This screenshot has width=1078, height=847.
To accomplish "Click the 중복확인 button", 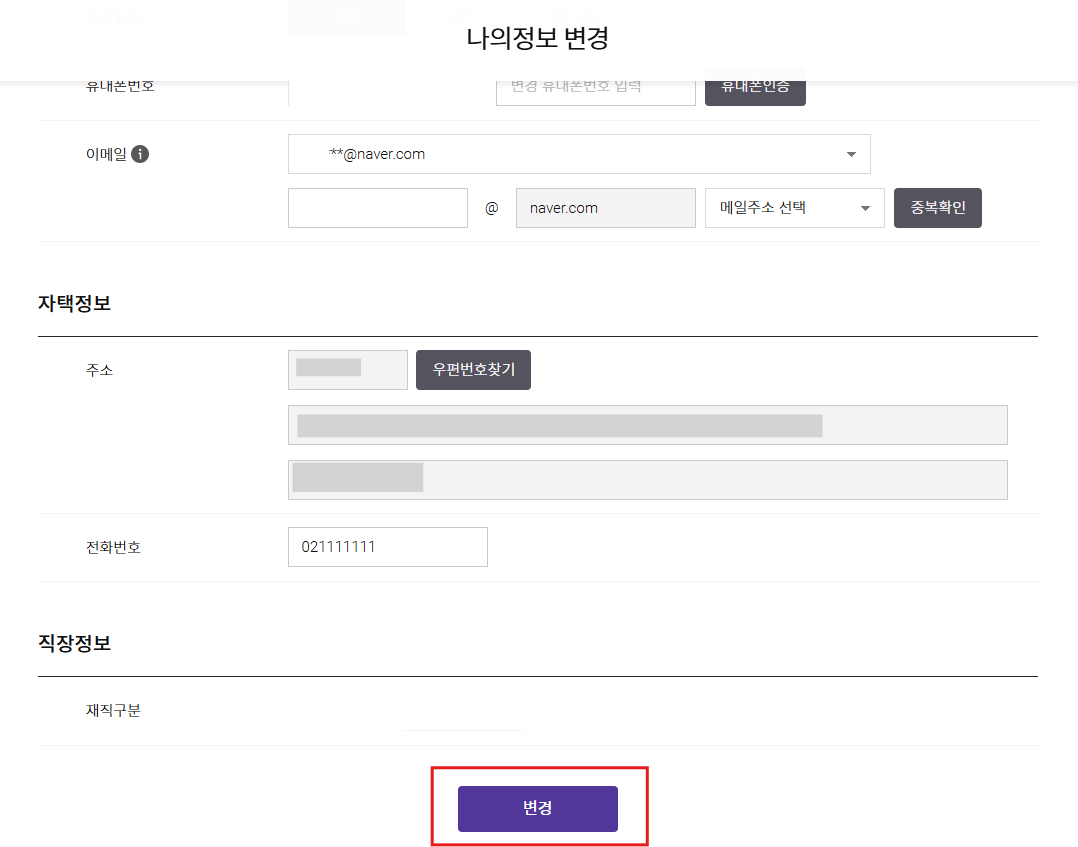I will [938, 208].
